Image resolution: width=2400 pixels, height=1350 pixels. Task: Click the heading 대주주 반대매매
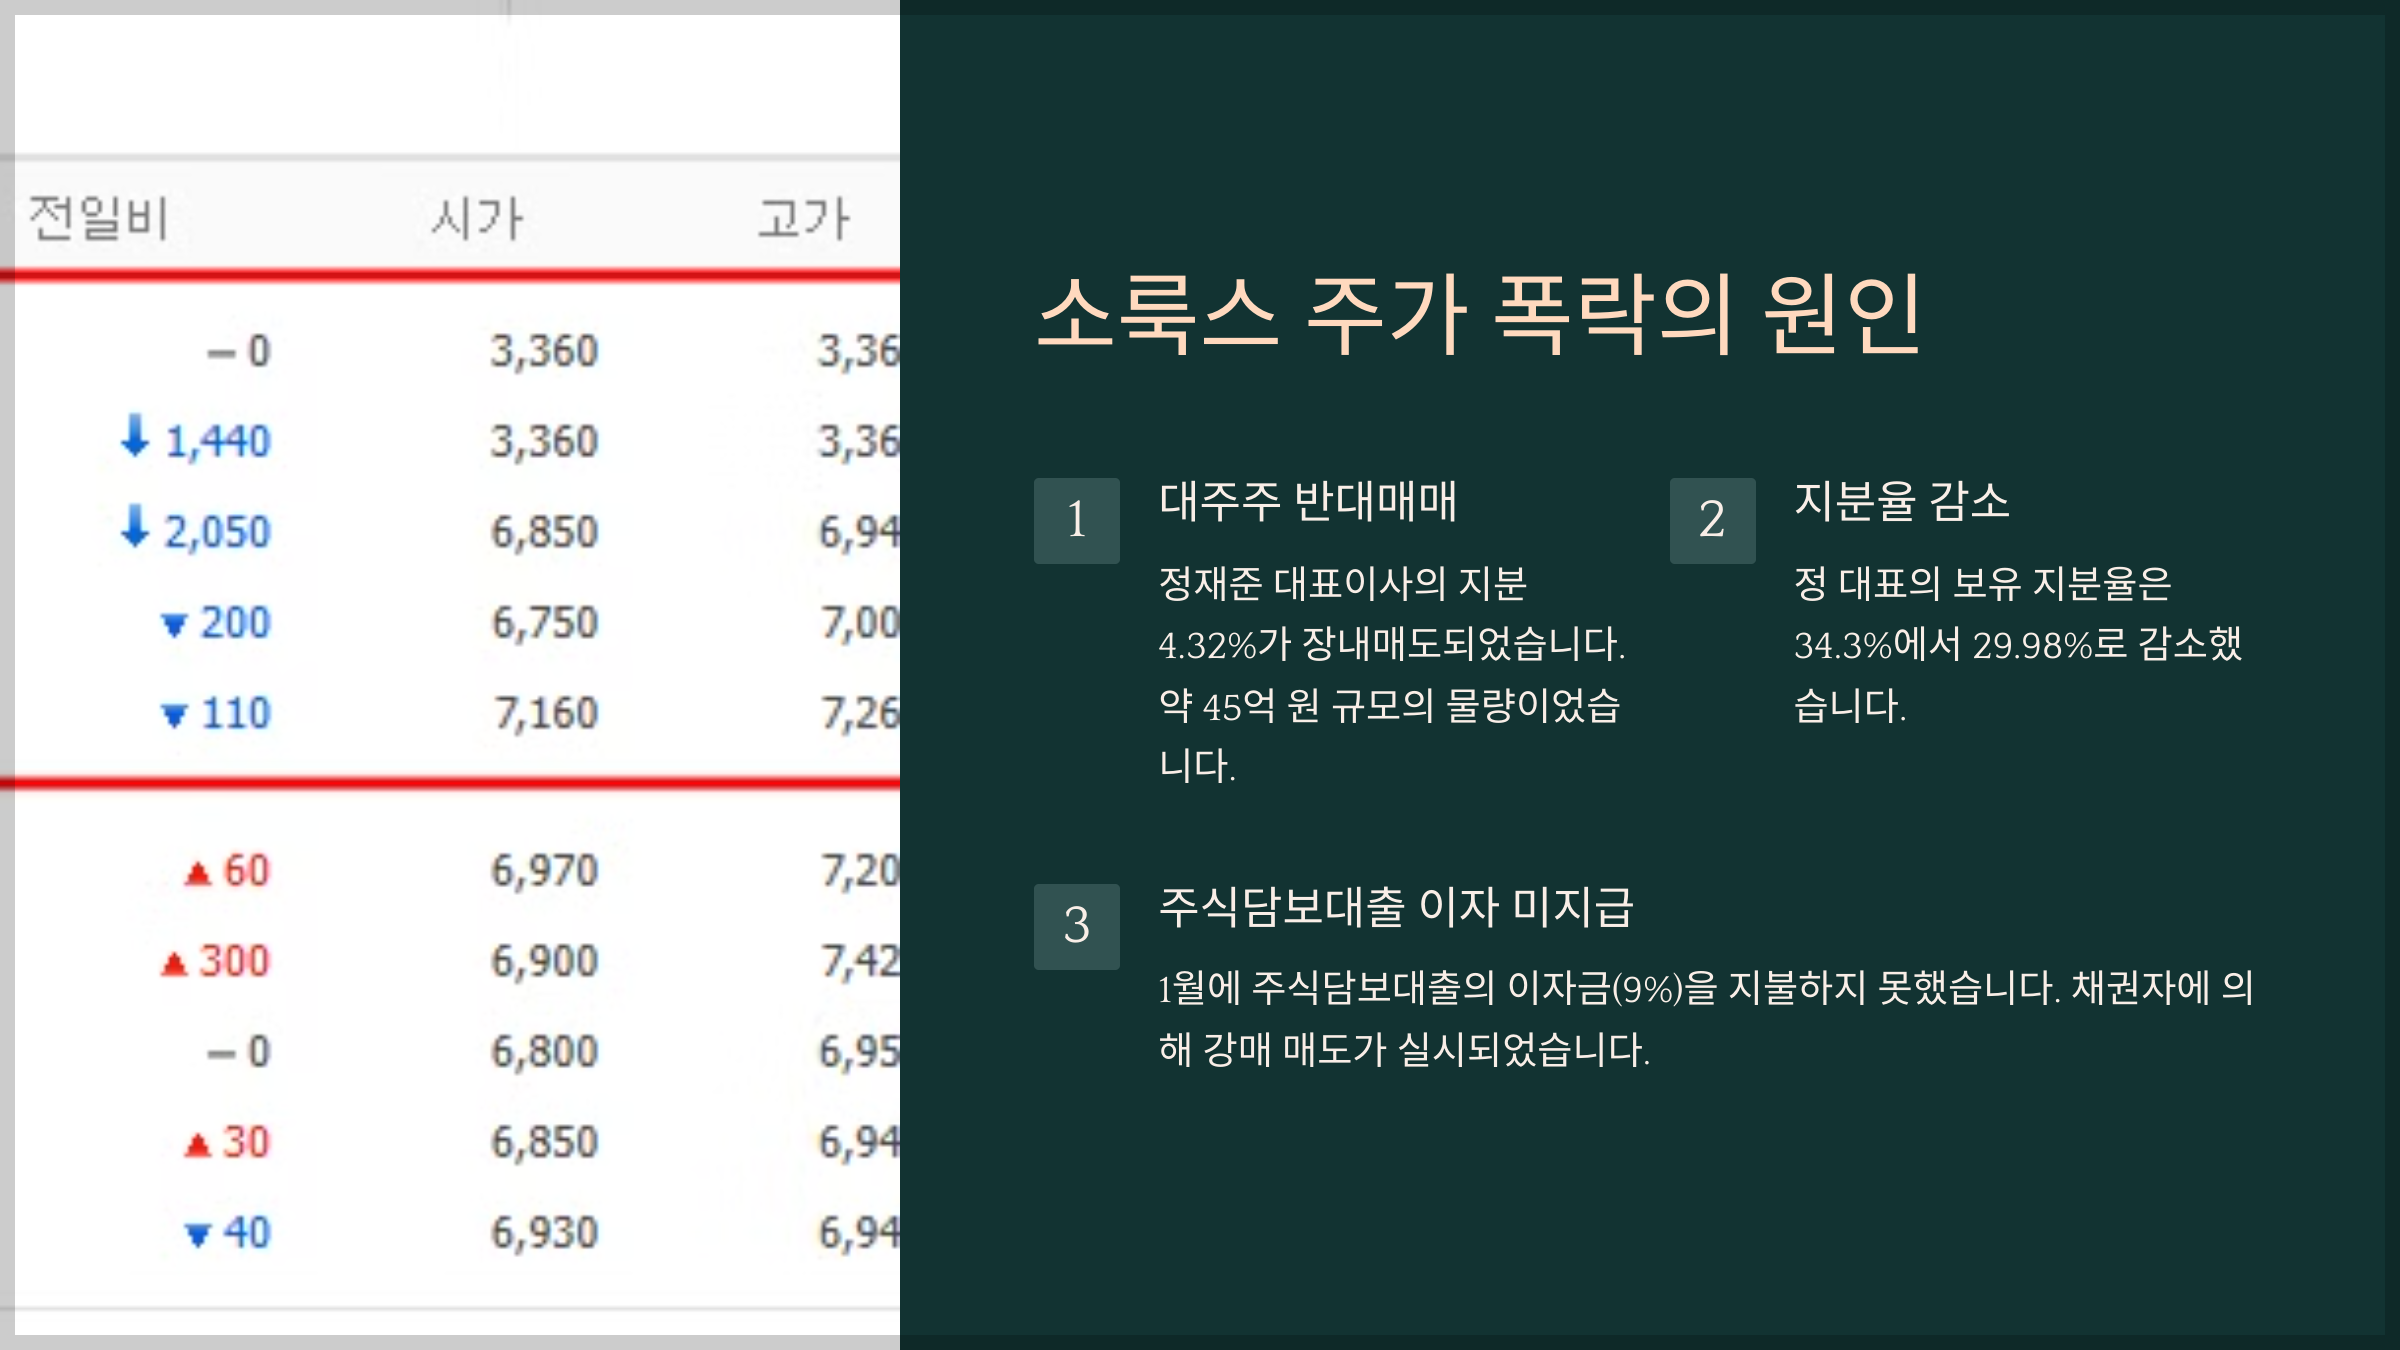point(1308,501)
